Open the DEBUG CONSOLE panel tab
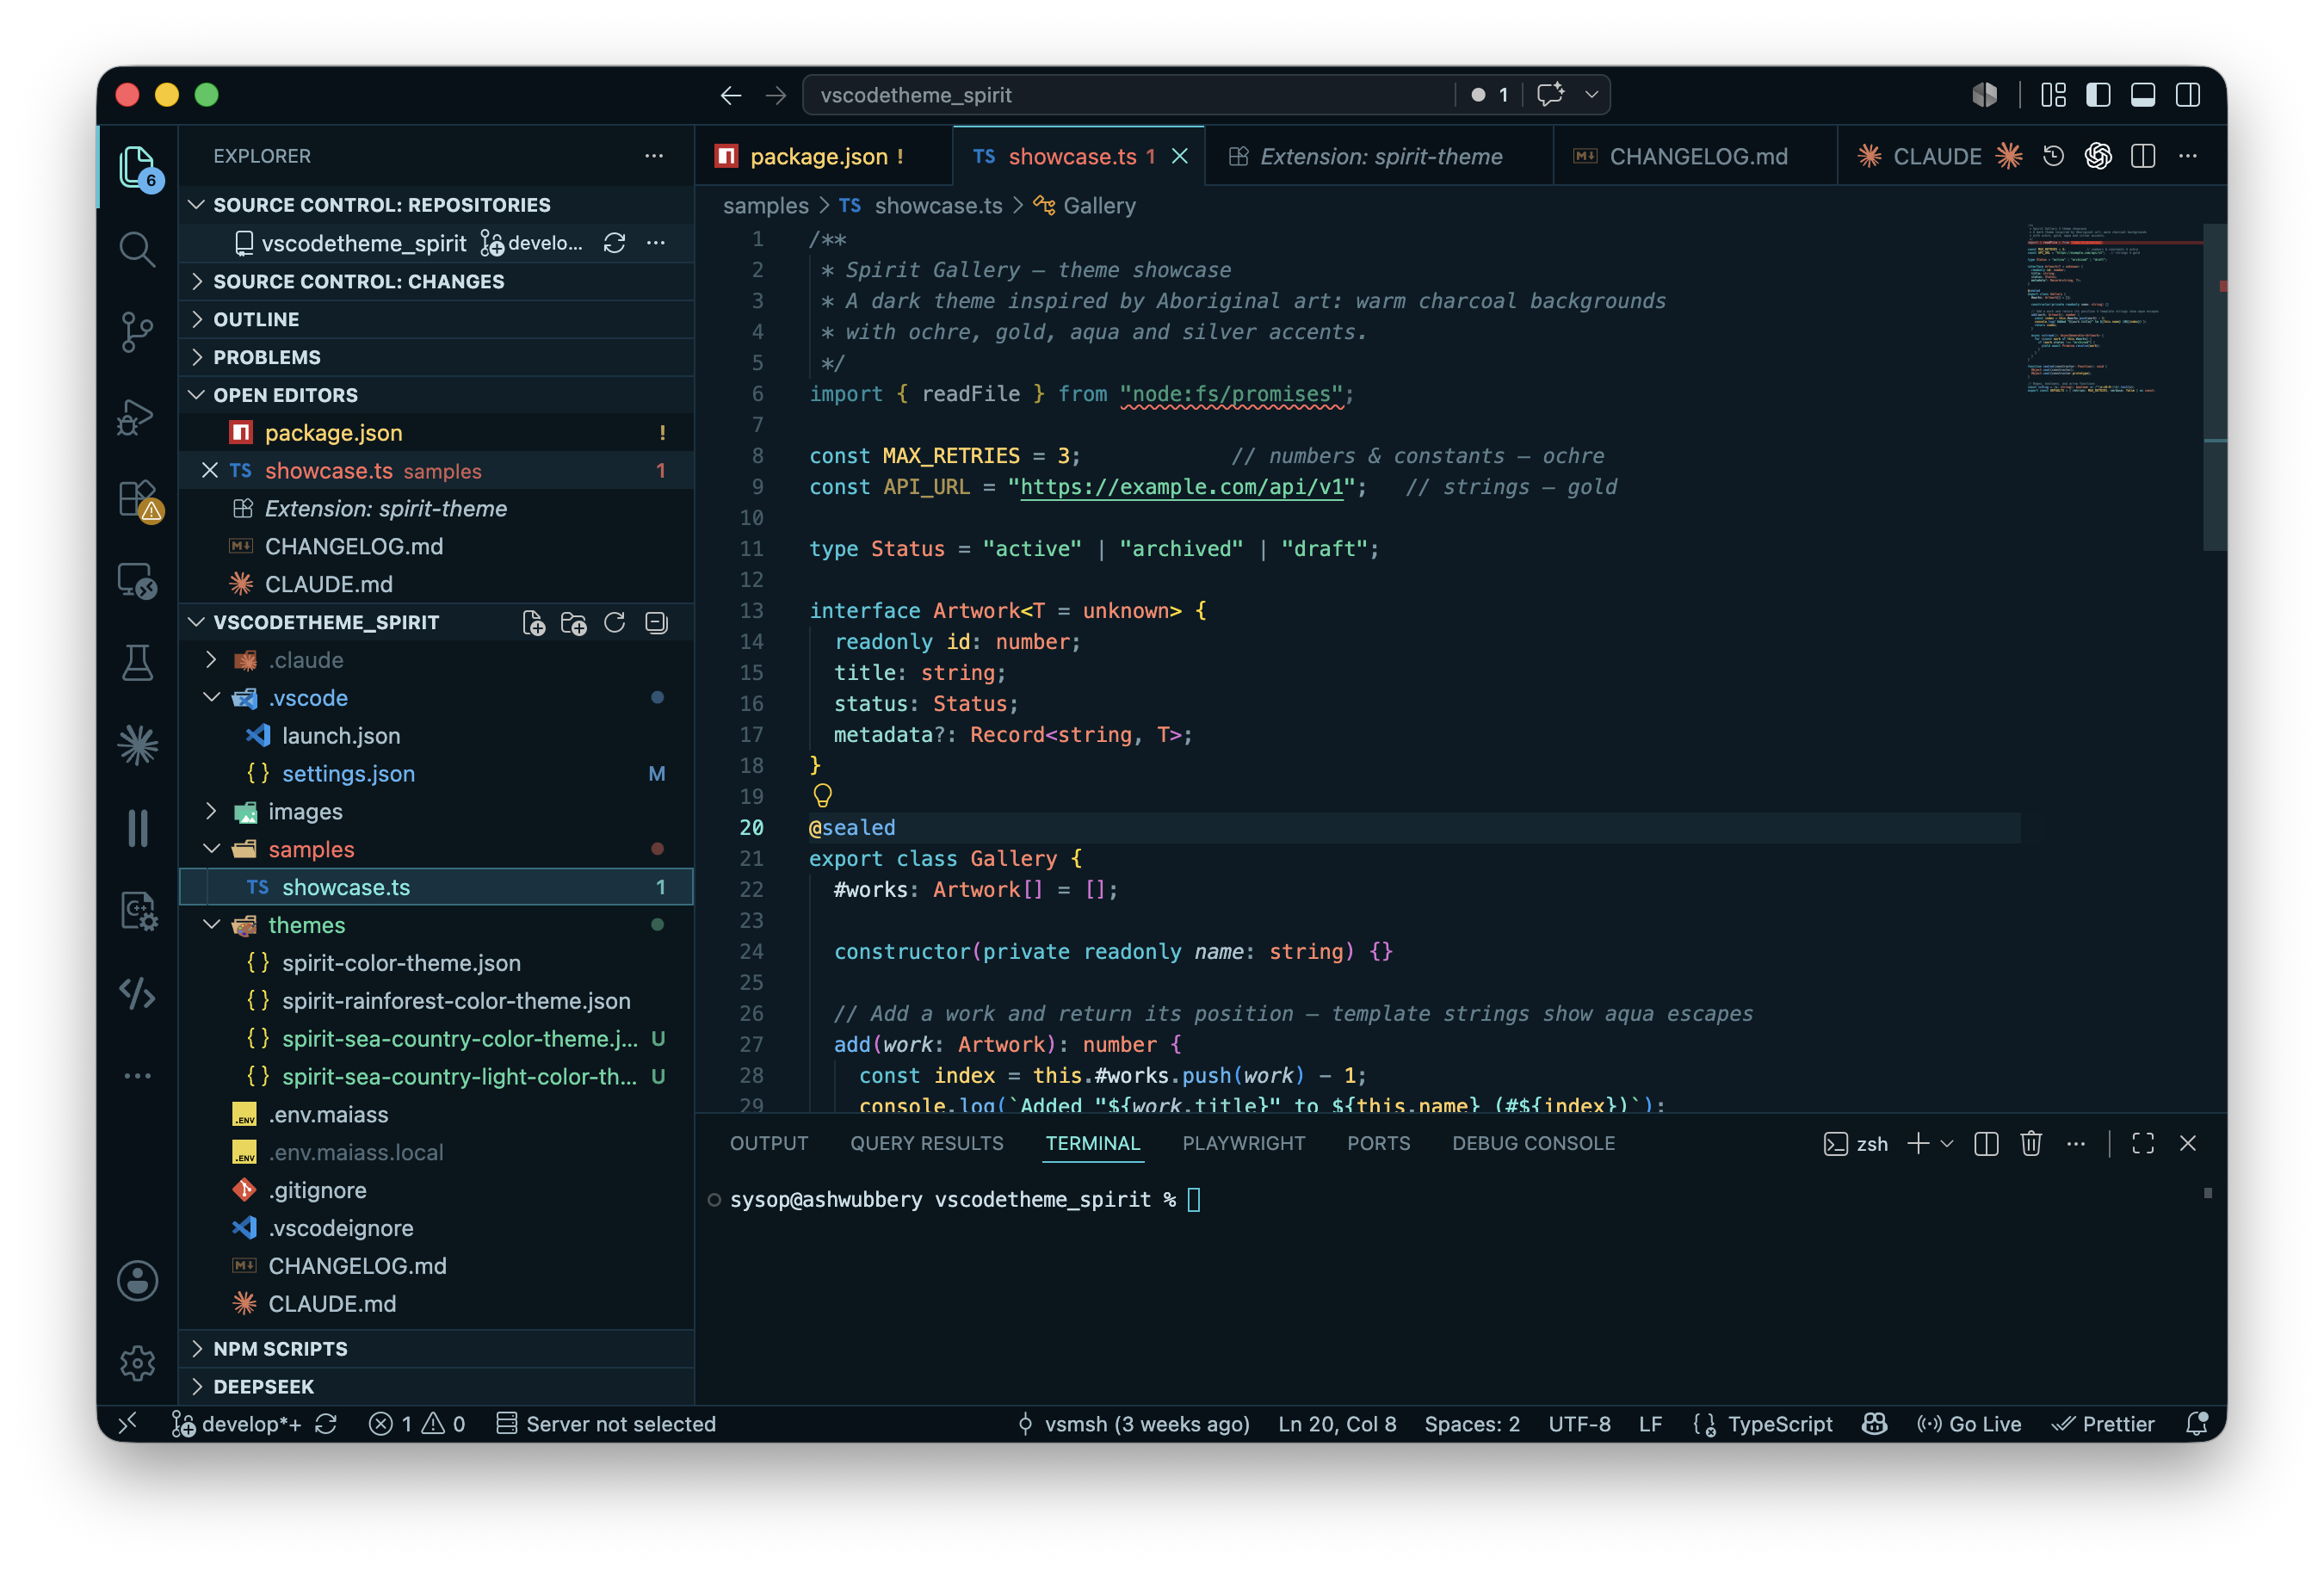Image resolution: width=2324 pixels, height=1570 pixels. click(x=1533, y=1143)
